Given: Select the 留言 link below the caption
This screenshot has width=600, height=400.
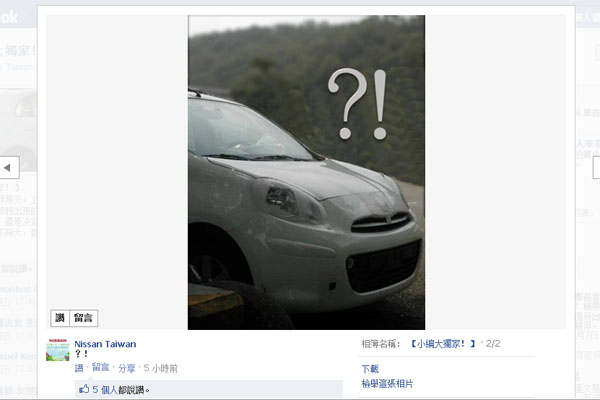Looking at the screenshot, I should pyautogui.click(x=100, y=368).
